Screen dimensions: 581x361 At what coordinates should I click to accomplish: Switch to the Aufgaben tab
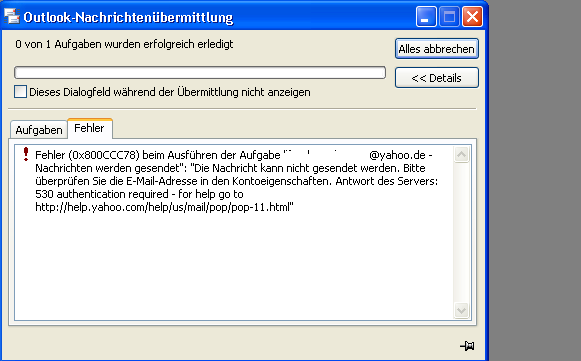[x=39, y=130]
